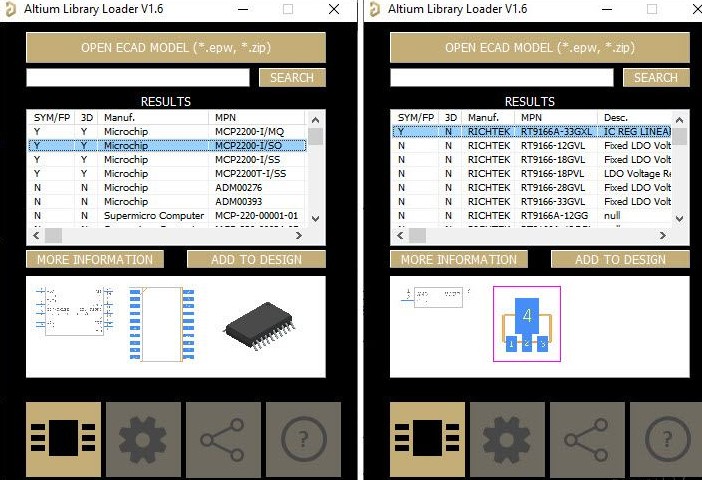Click scroll right arrow in right results list
702x480 pixels.
663,235
